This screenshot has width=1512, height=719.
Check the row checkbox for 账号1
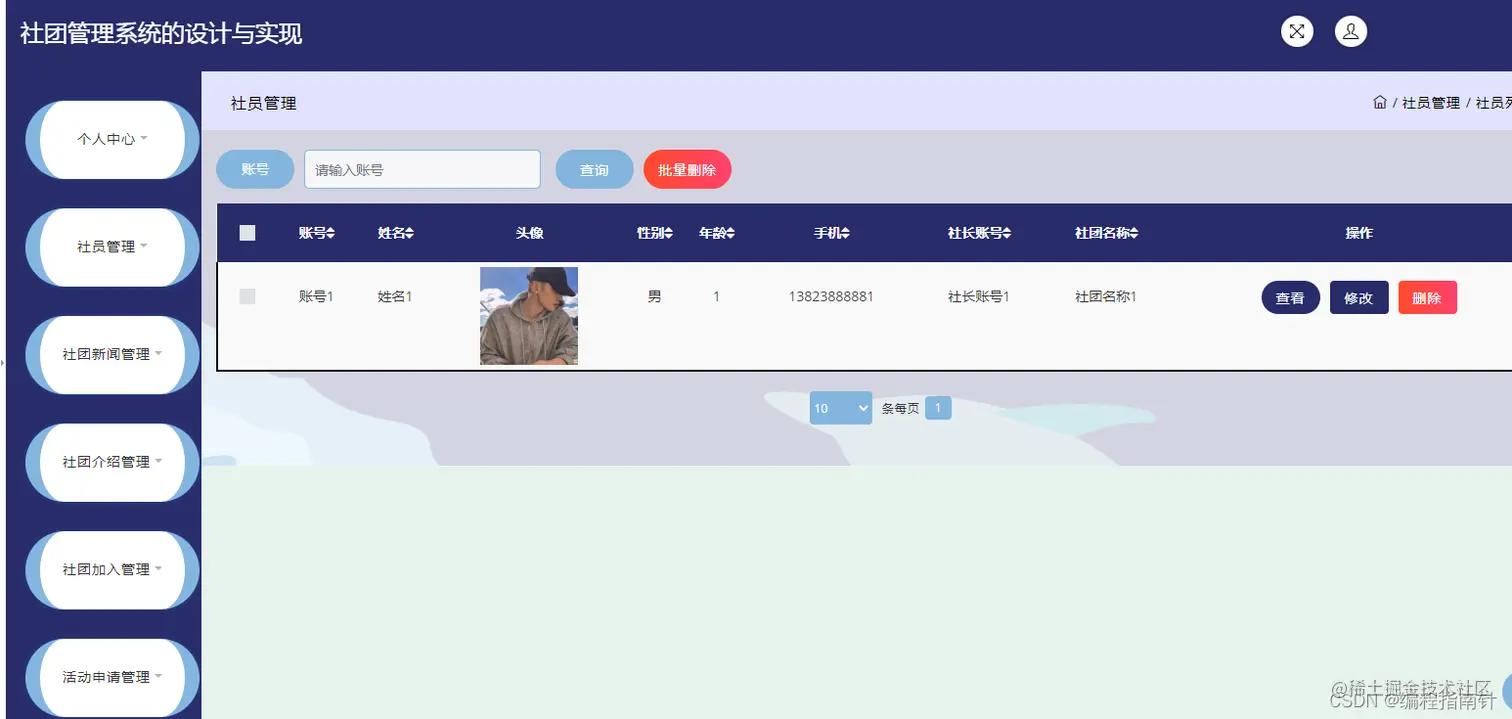[248, 296]
